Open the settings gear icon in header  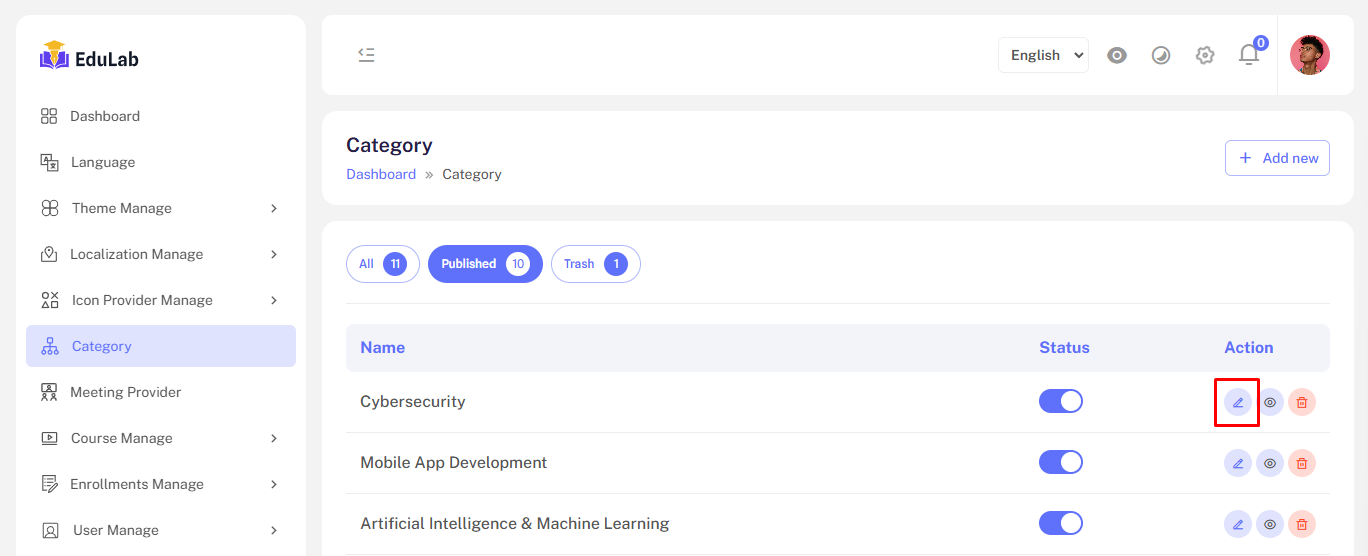(x=1205, y=55)
